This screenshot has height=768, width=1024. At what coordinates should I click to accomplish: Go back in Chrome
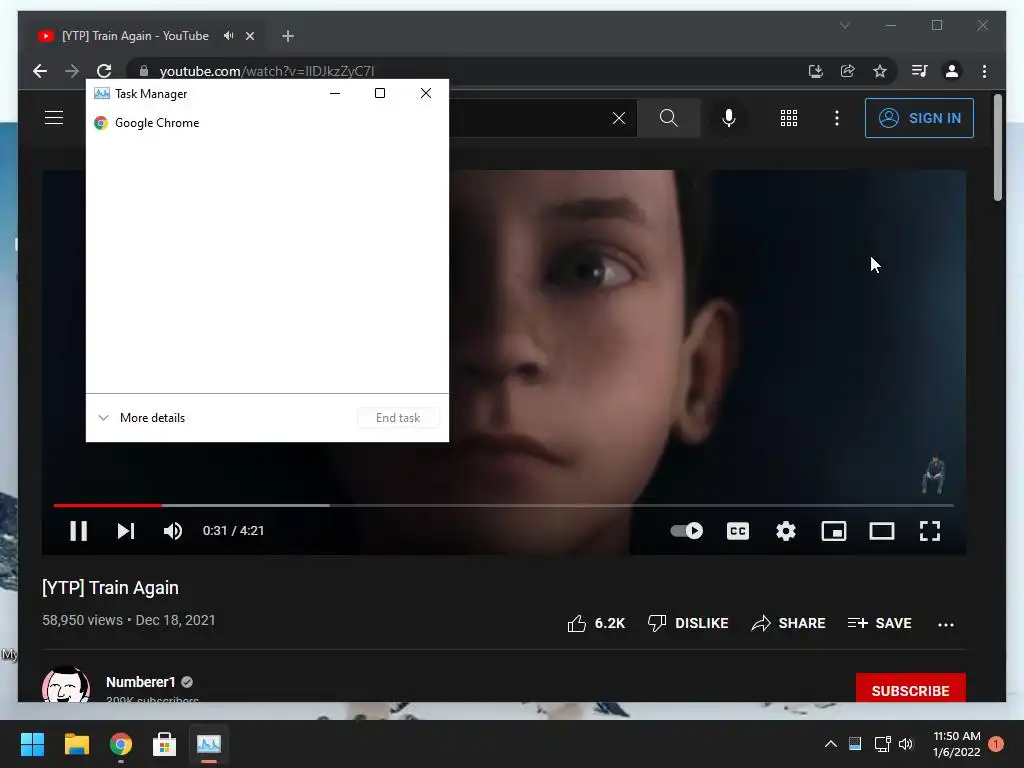tap(40, 71)
